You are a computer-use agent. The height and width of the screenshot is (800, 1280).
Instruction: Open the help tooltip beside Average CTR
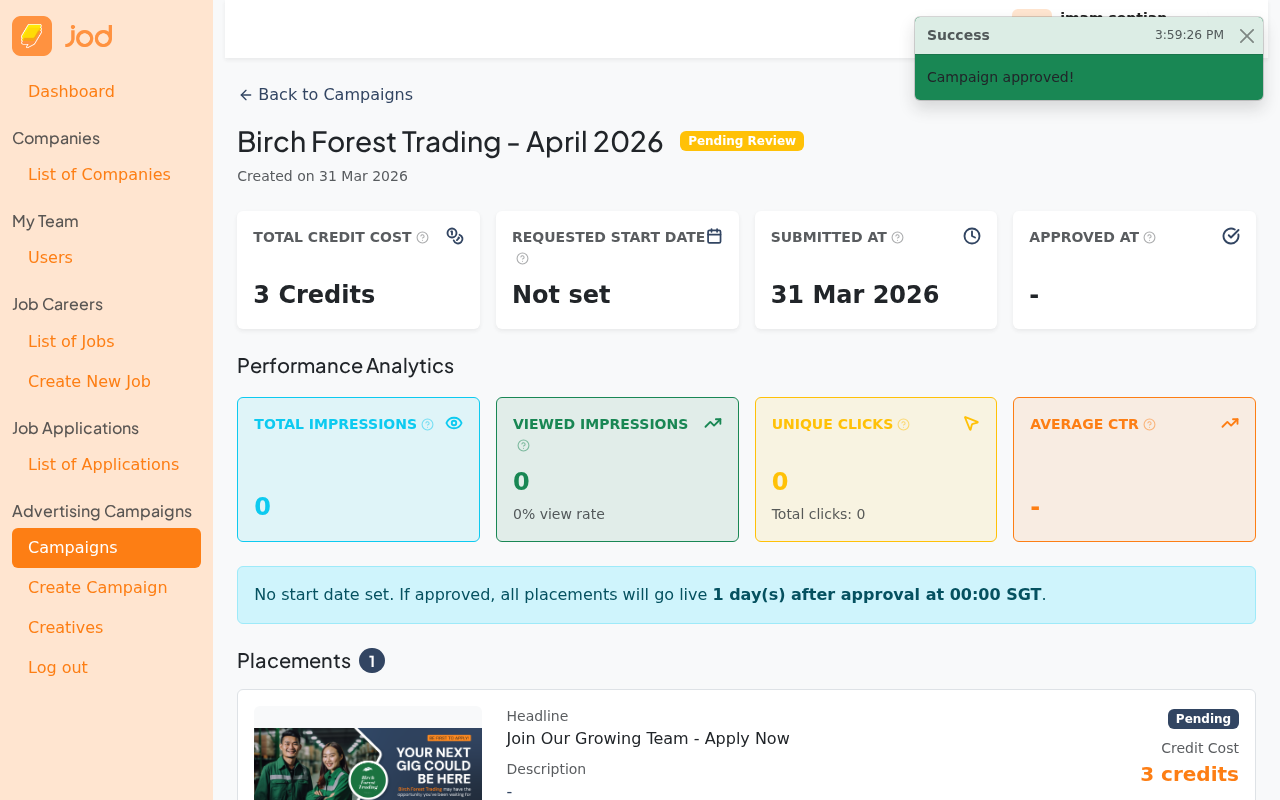[x=1148, y=423]
